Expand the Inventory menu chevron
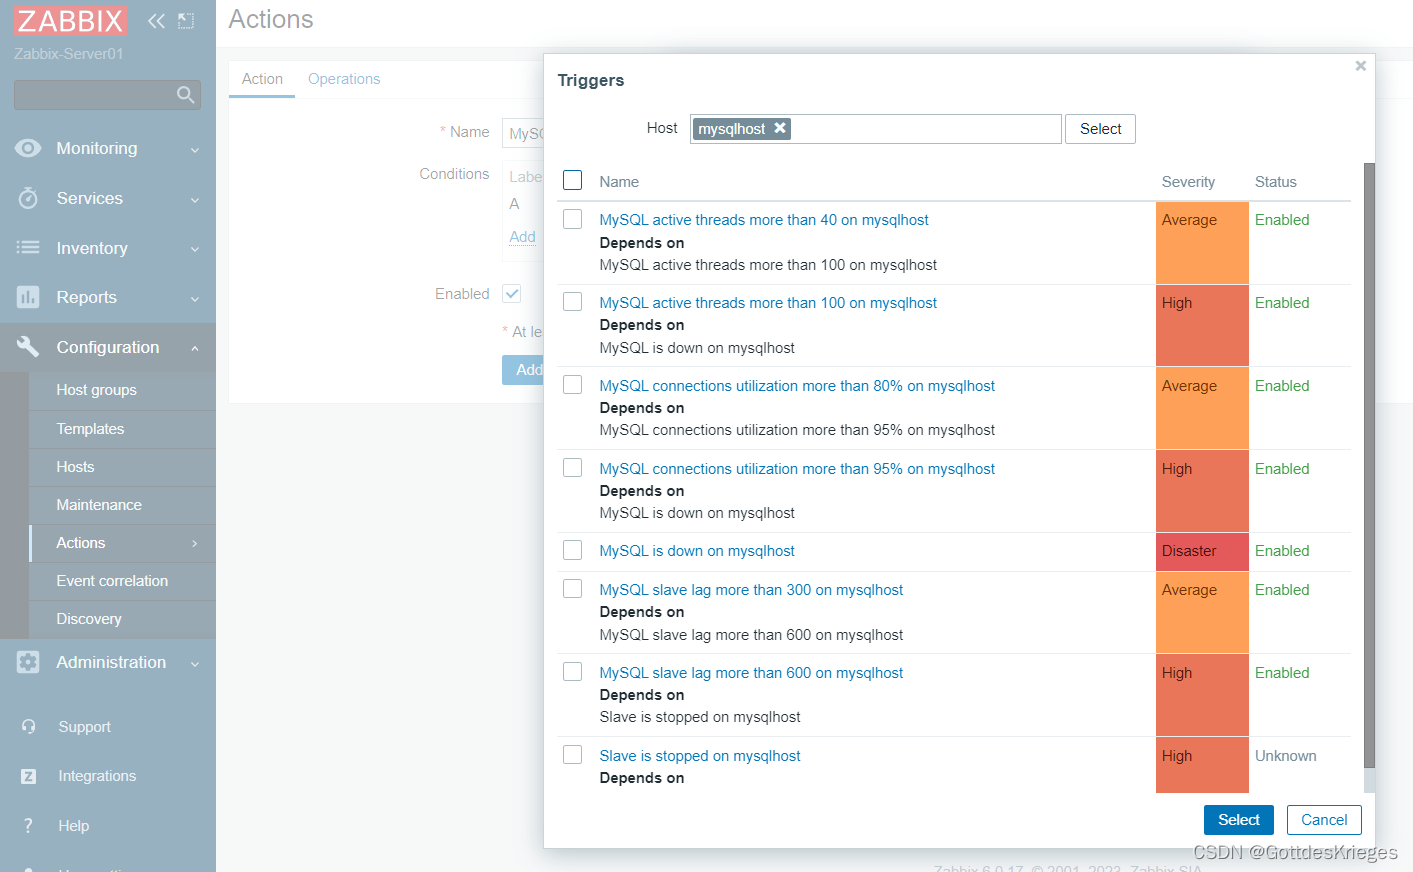This screenshot has width=1413, height=872. click(x=195, y=249)
